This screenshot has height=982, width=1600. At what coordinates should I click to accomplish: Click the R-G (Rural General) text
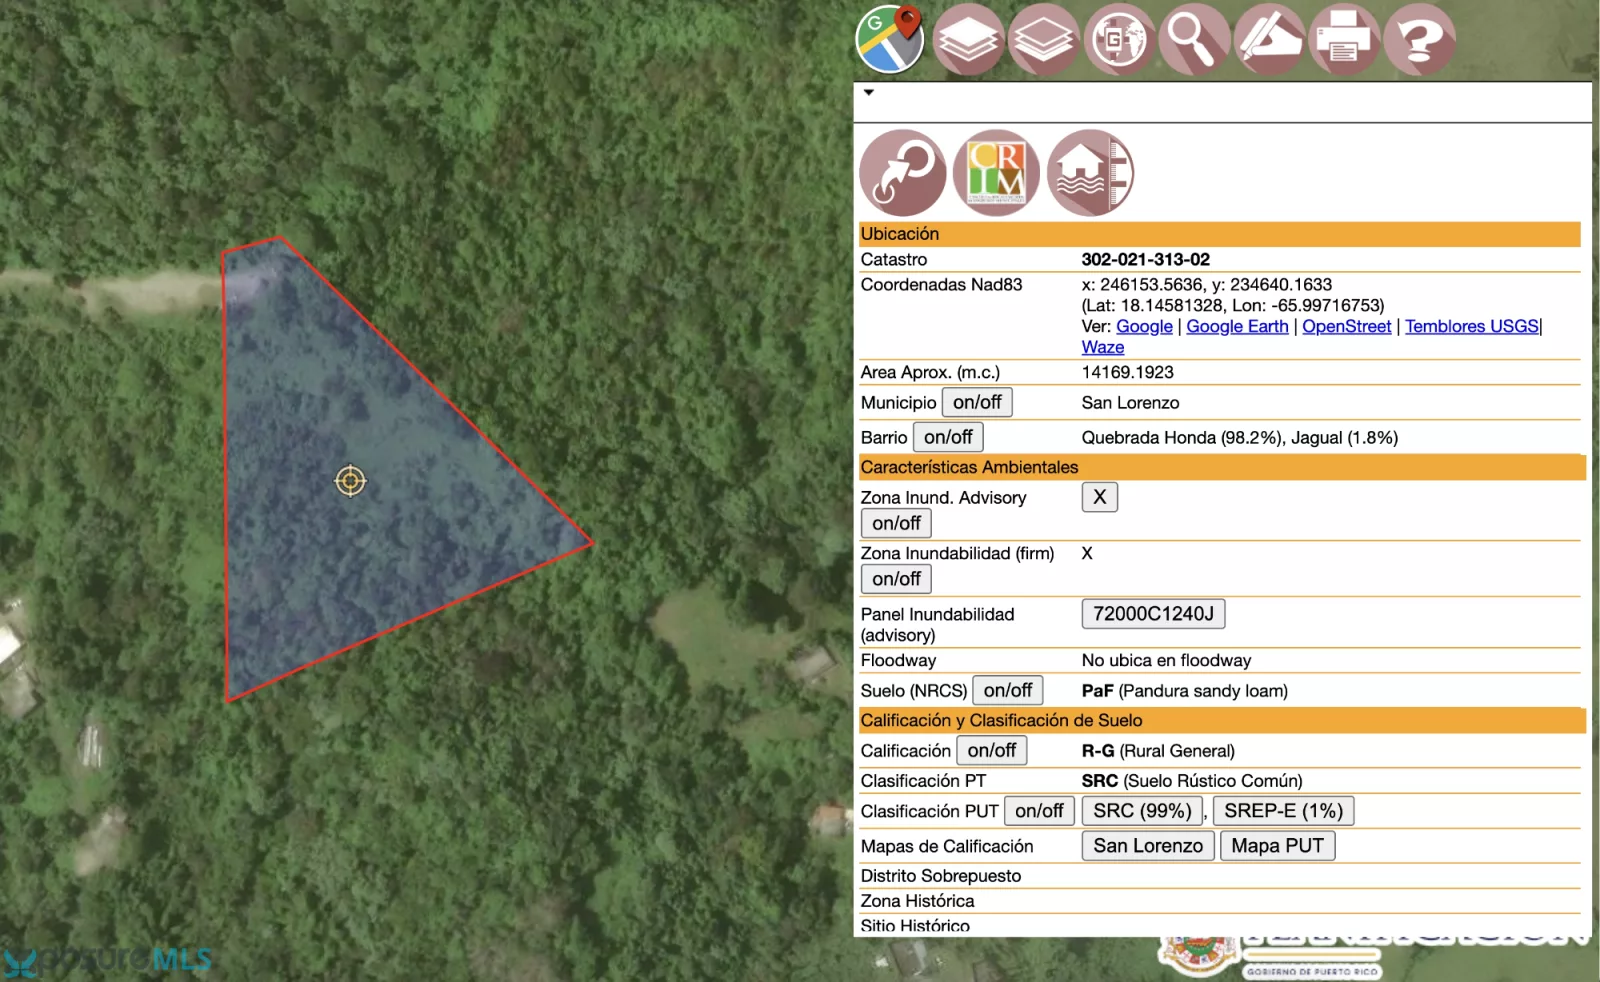coord(1158,751)
